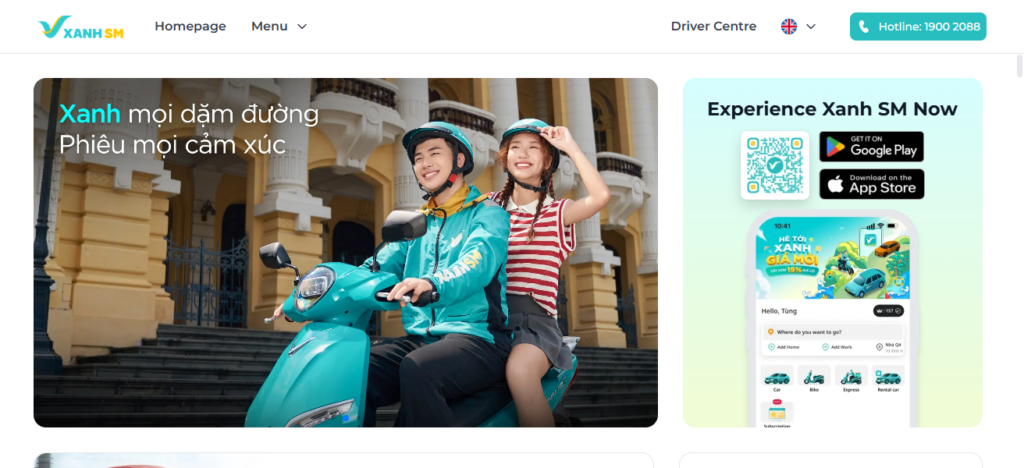Expand the language selector chevron

tap(811, 27)
